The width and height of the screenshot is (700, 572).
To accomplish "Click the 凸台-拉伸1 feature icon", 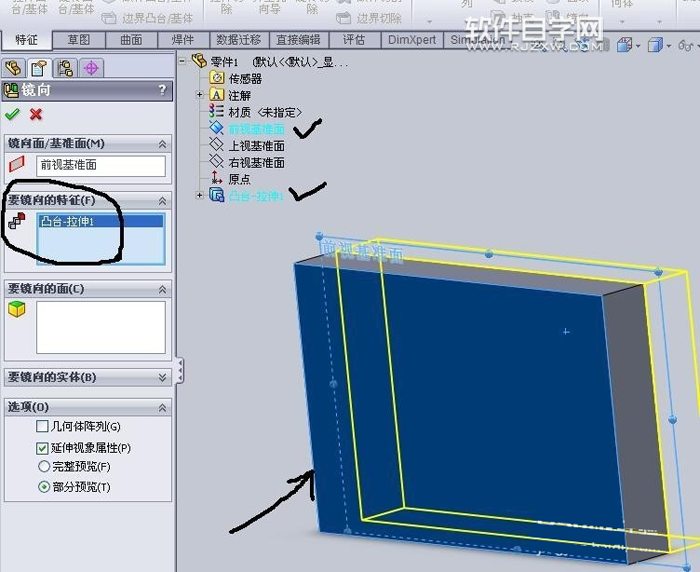I will pyautogui.click(x=217, y=195).
